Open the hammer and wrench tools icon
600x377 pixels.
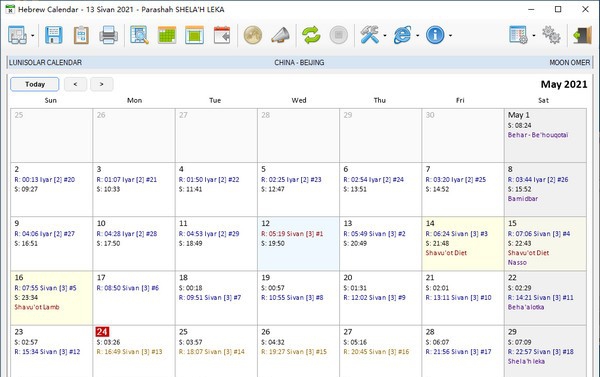pyautogui.click(x=370, y=35)
